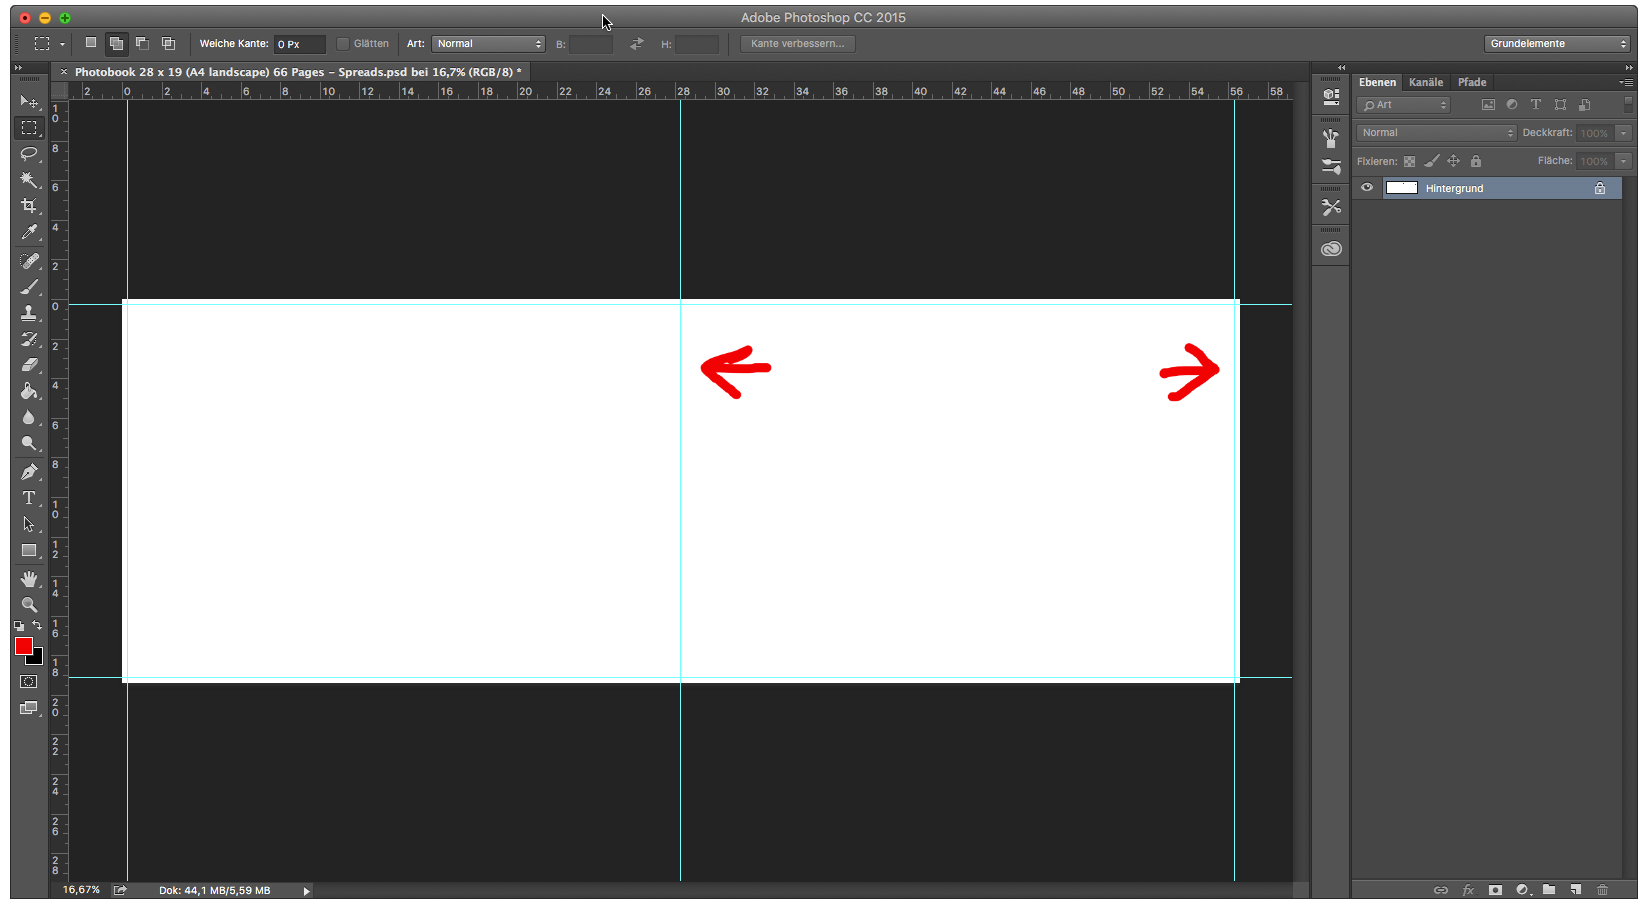Image resolution: width=1648 pixels, height=909 pixels.
Task: Open the Pfade tab
Action: click(x=1471, y=82)
